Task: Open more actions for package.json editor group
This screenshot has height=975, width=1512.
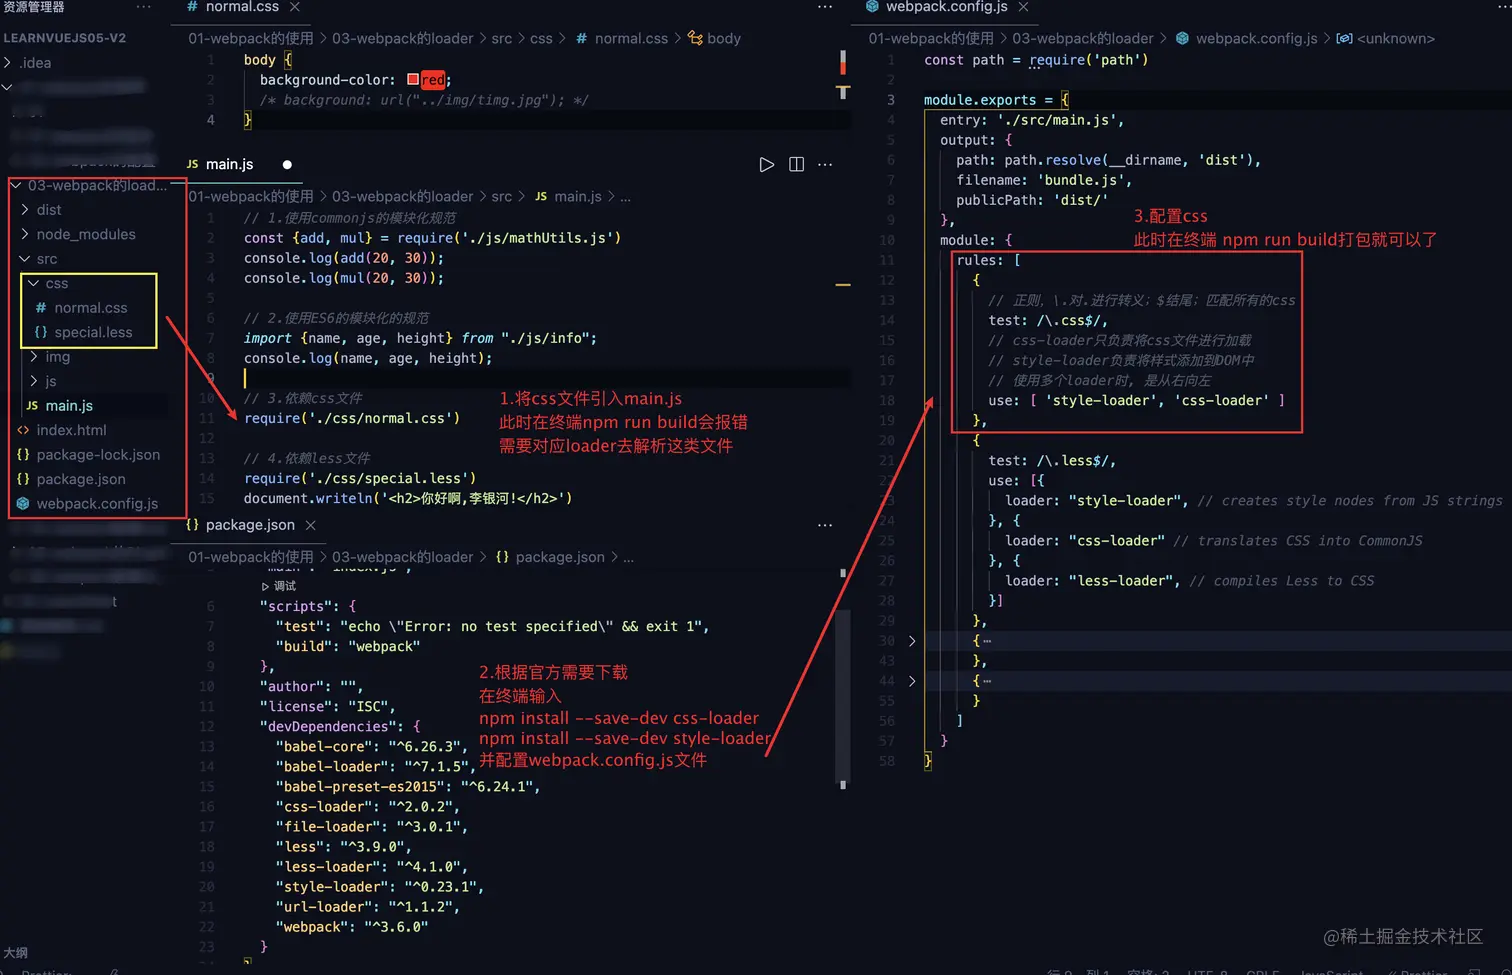Action: 825,525
